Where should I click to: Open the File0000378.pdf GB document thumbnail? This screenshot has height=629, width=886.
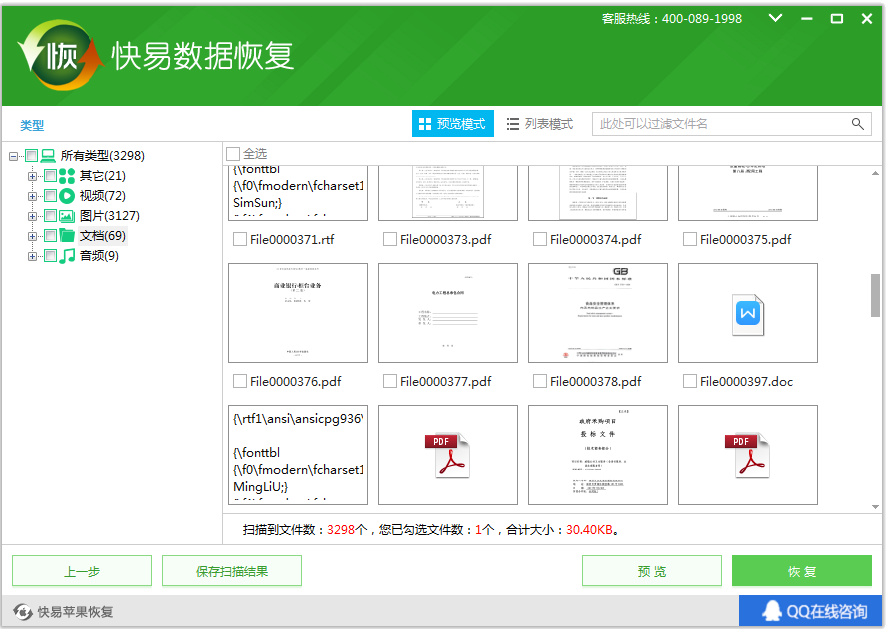click(x=598, y=313)
